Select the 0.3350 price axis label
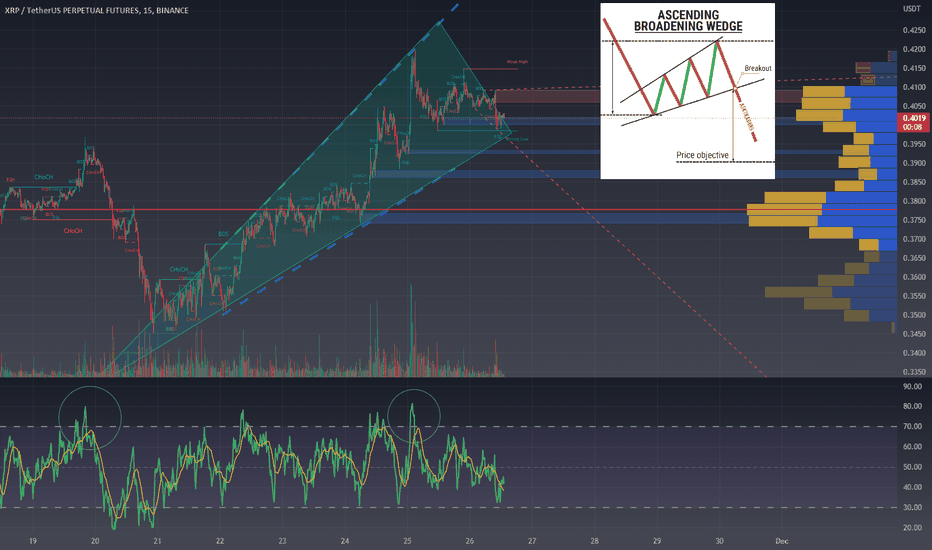Viewport: 932px width, 550px height. tap(914, 372)
